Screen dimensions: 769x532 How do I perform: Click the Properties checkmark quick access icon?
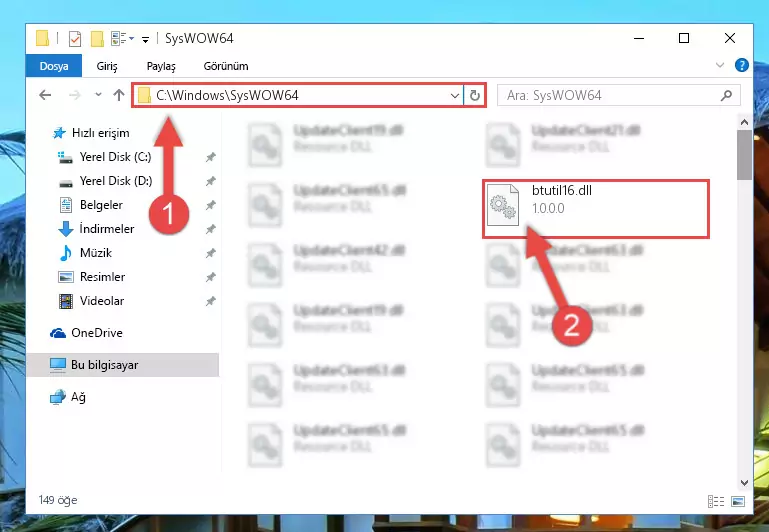click(x=75, y=39)
